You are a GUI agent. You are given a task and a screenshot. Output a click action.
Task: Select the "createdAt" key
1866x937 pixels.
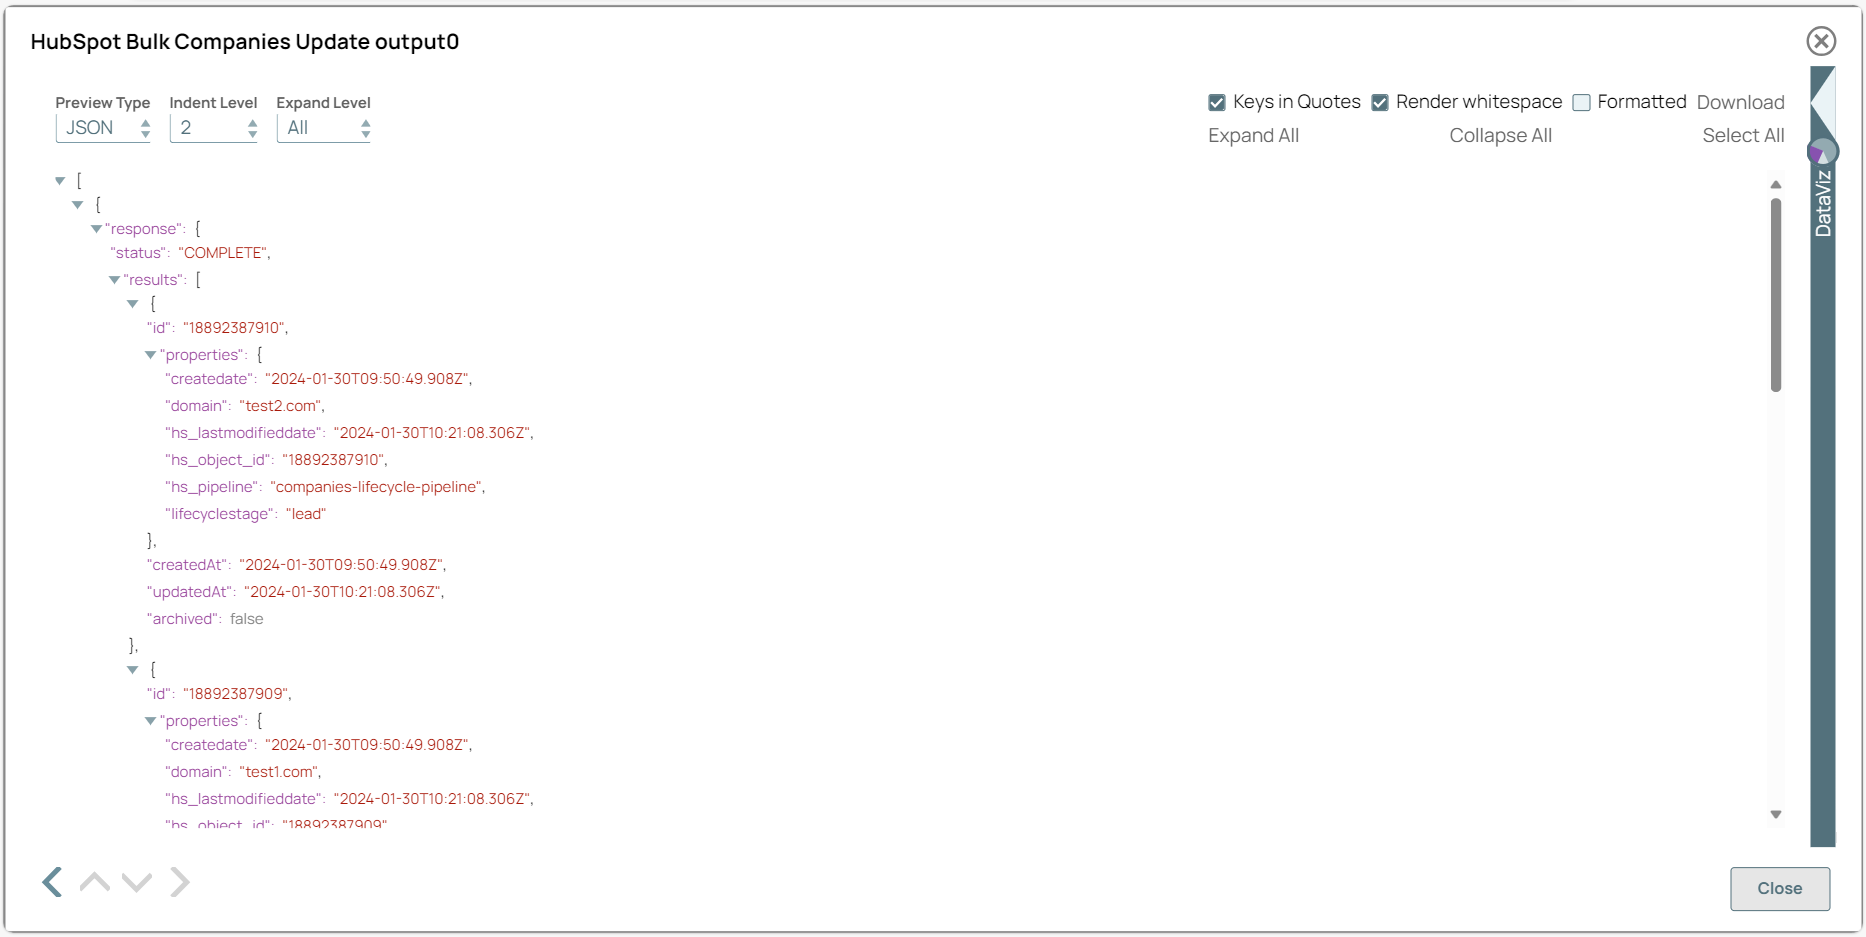click(188, 565)
